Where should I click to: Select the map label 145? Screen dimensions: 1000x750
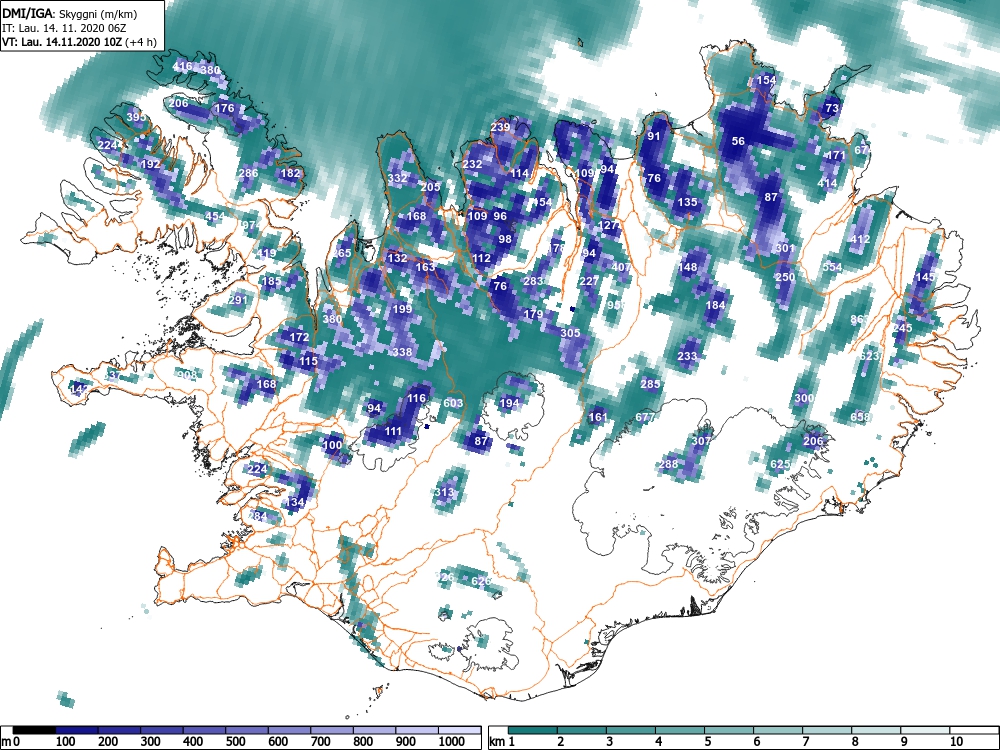[925, 277]
